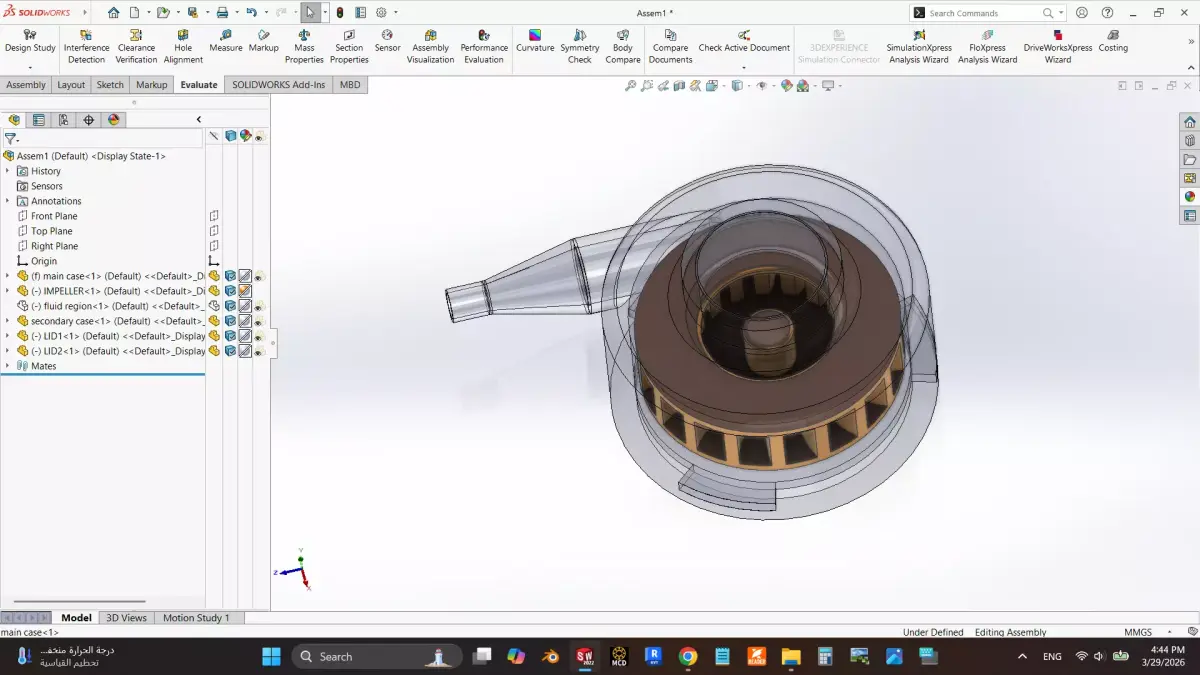Click Check Active Document
The width and height of the screenshot is (1200, 675).
click(744, 44)
